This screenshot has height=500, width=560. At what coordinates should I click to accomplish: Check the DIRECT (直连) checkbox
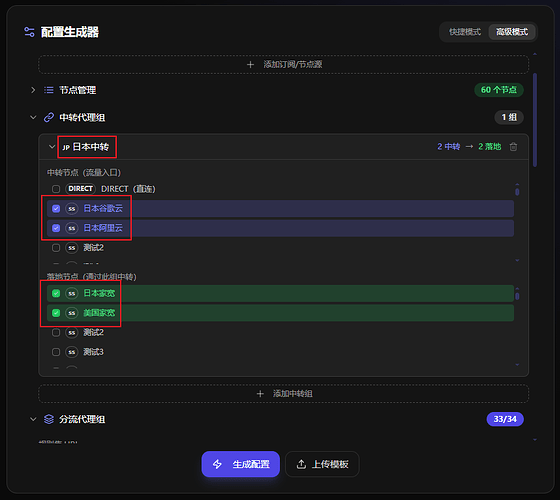[56, 189]
